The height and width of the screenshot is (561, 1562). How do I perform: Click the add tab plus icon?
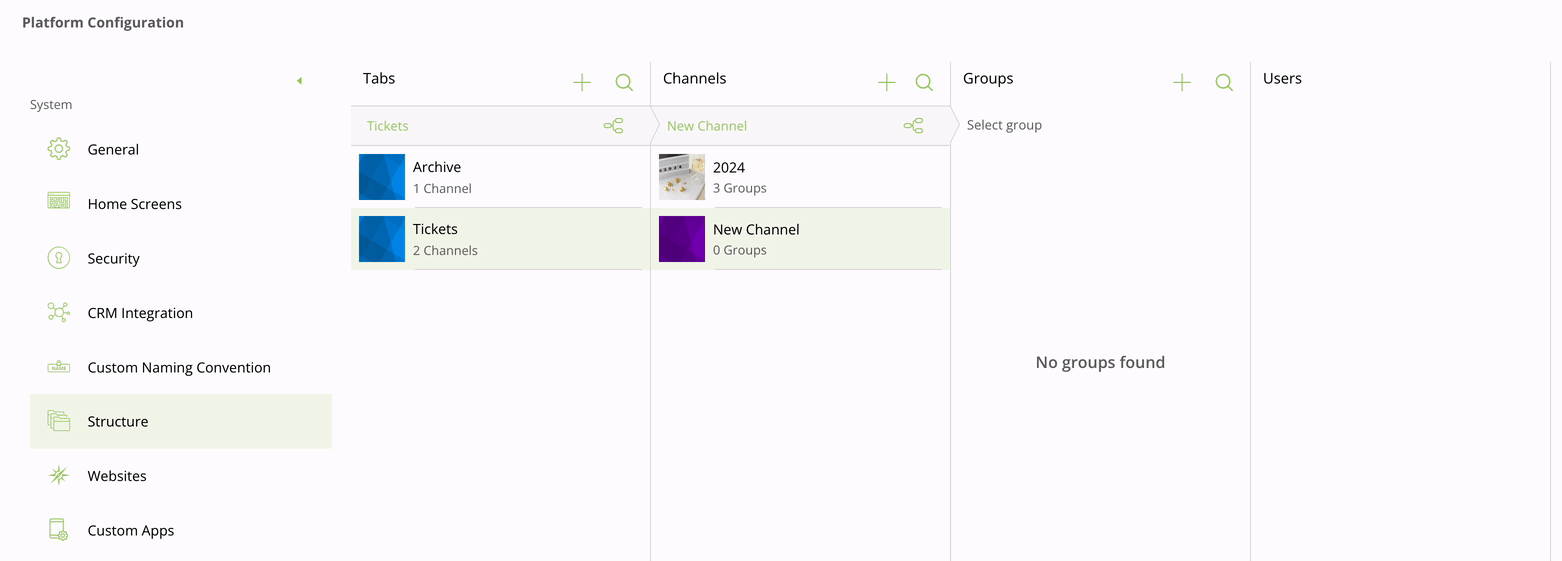[582, 83]
